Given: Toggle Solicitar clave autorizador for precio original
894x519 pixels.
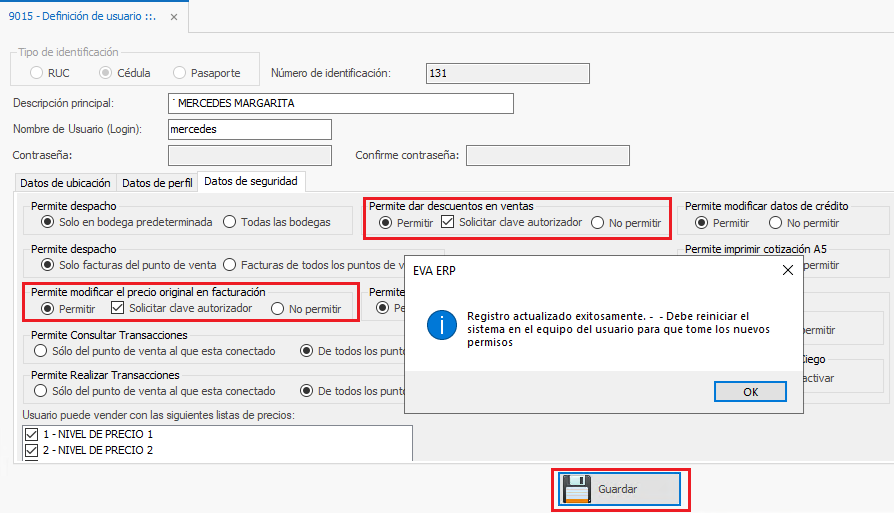Looking at the screenshot, I should pyautogui.click(x=120, y=309).
